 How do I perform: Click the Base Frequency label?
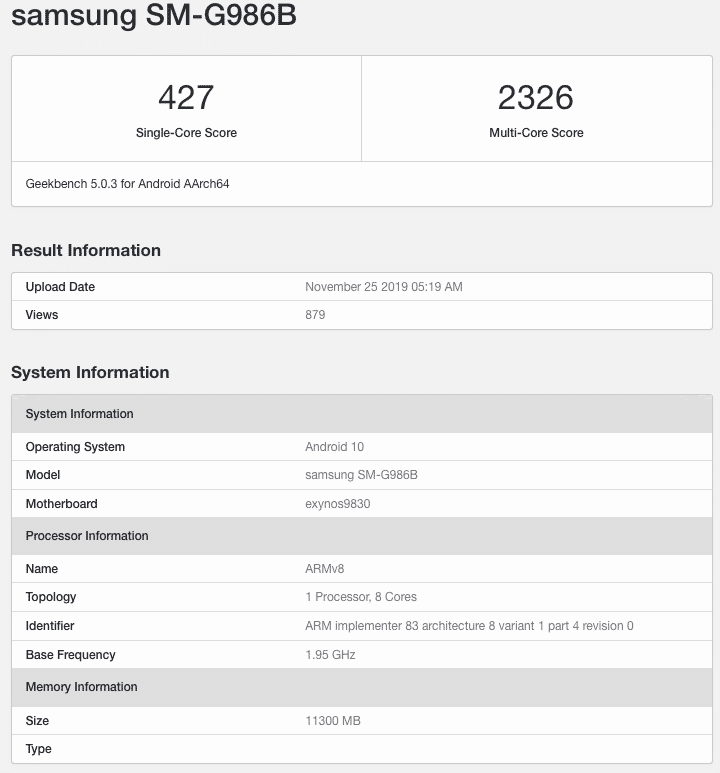(x=71, y=655)
